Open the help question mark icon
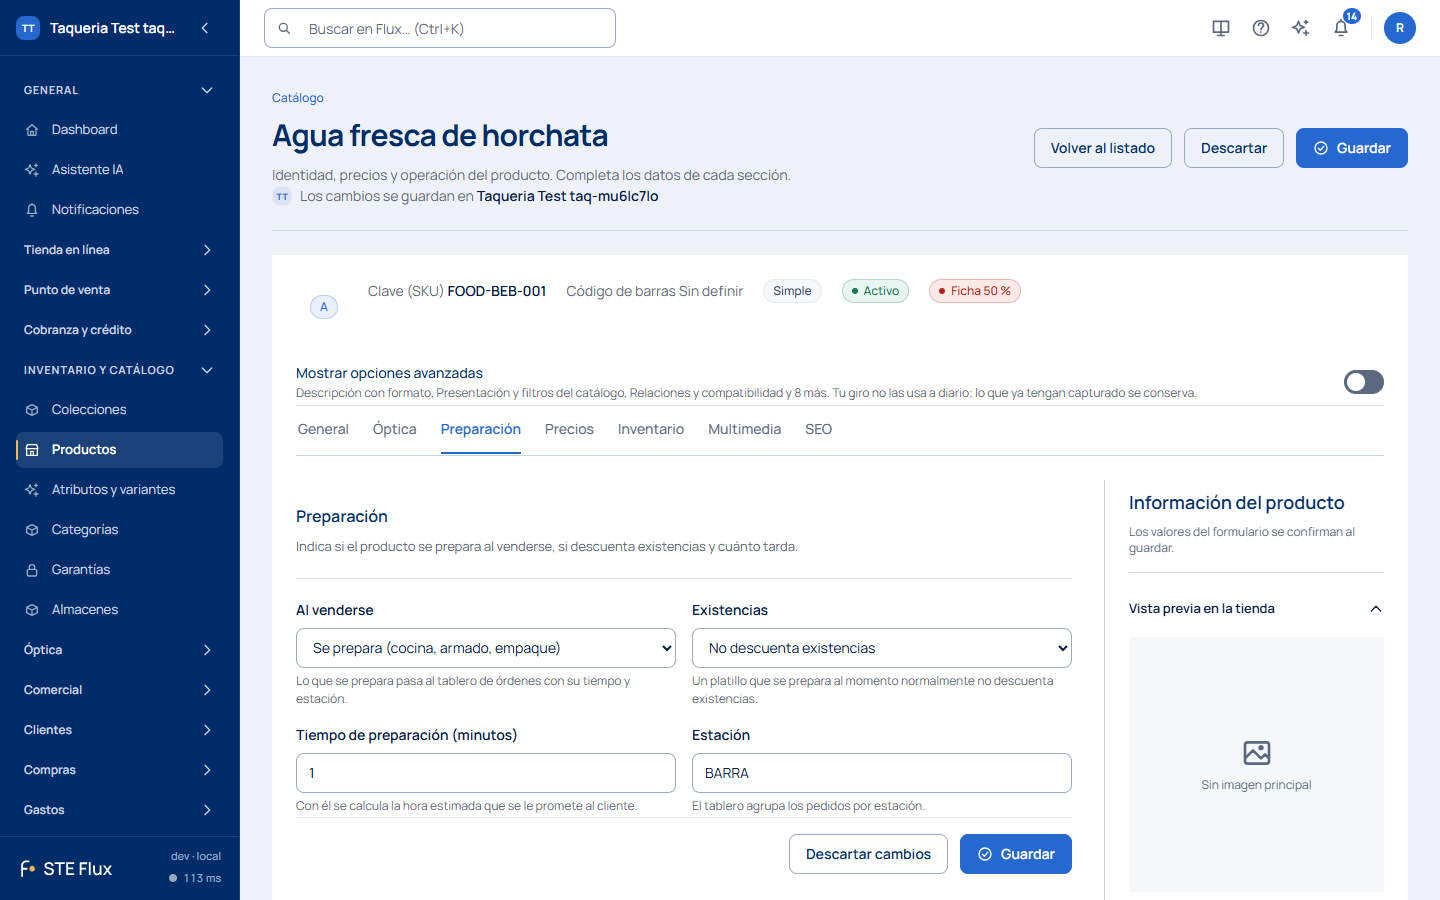The width and height of the screenshot is (1440, 900). tap(1261, 28)
